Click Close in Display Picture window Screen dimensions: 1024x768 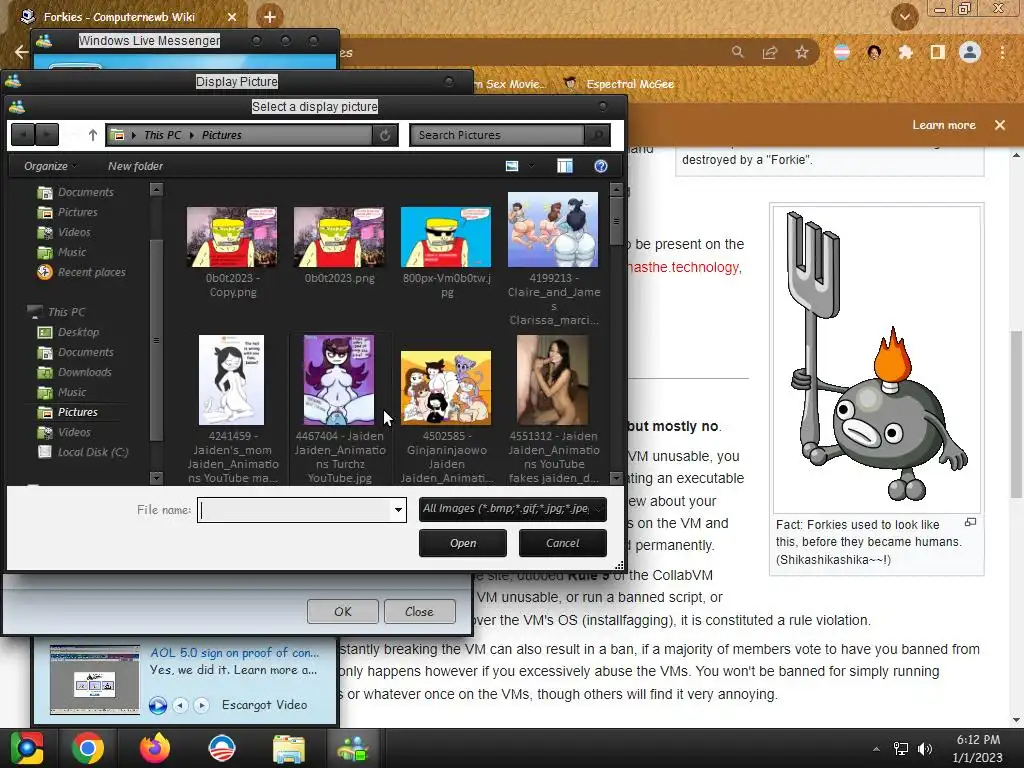[x=419, y=612]
